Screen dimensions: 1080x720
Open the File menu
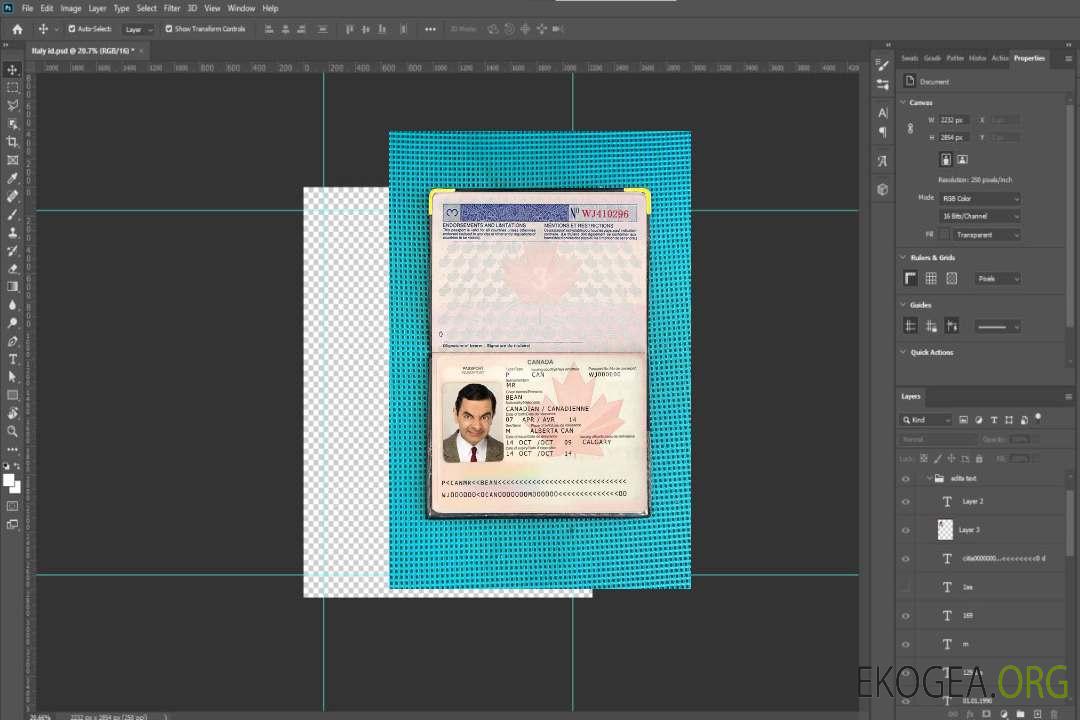[28, 8]
